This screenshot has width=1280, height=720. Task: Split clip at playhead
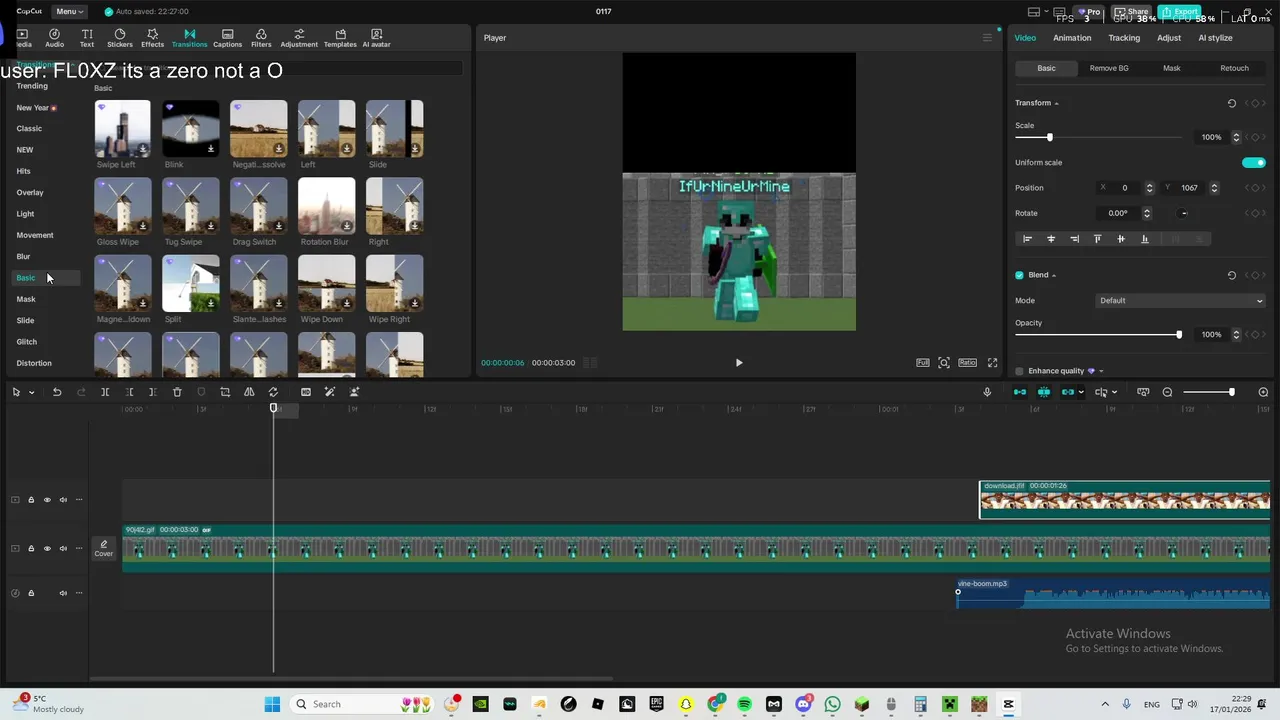[x=105, y=392]
